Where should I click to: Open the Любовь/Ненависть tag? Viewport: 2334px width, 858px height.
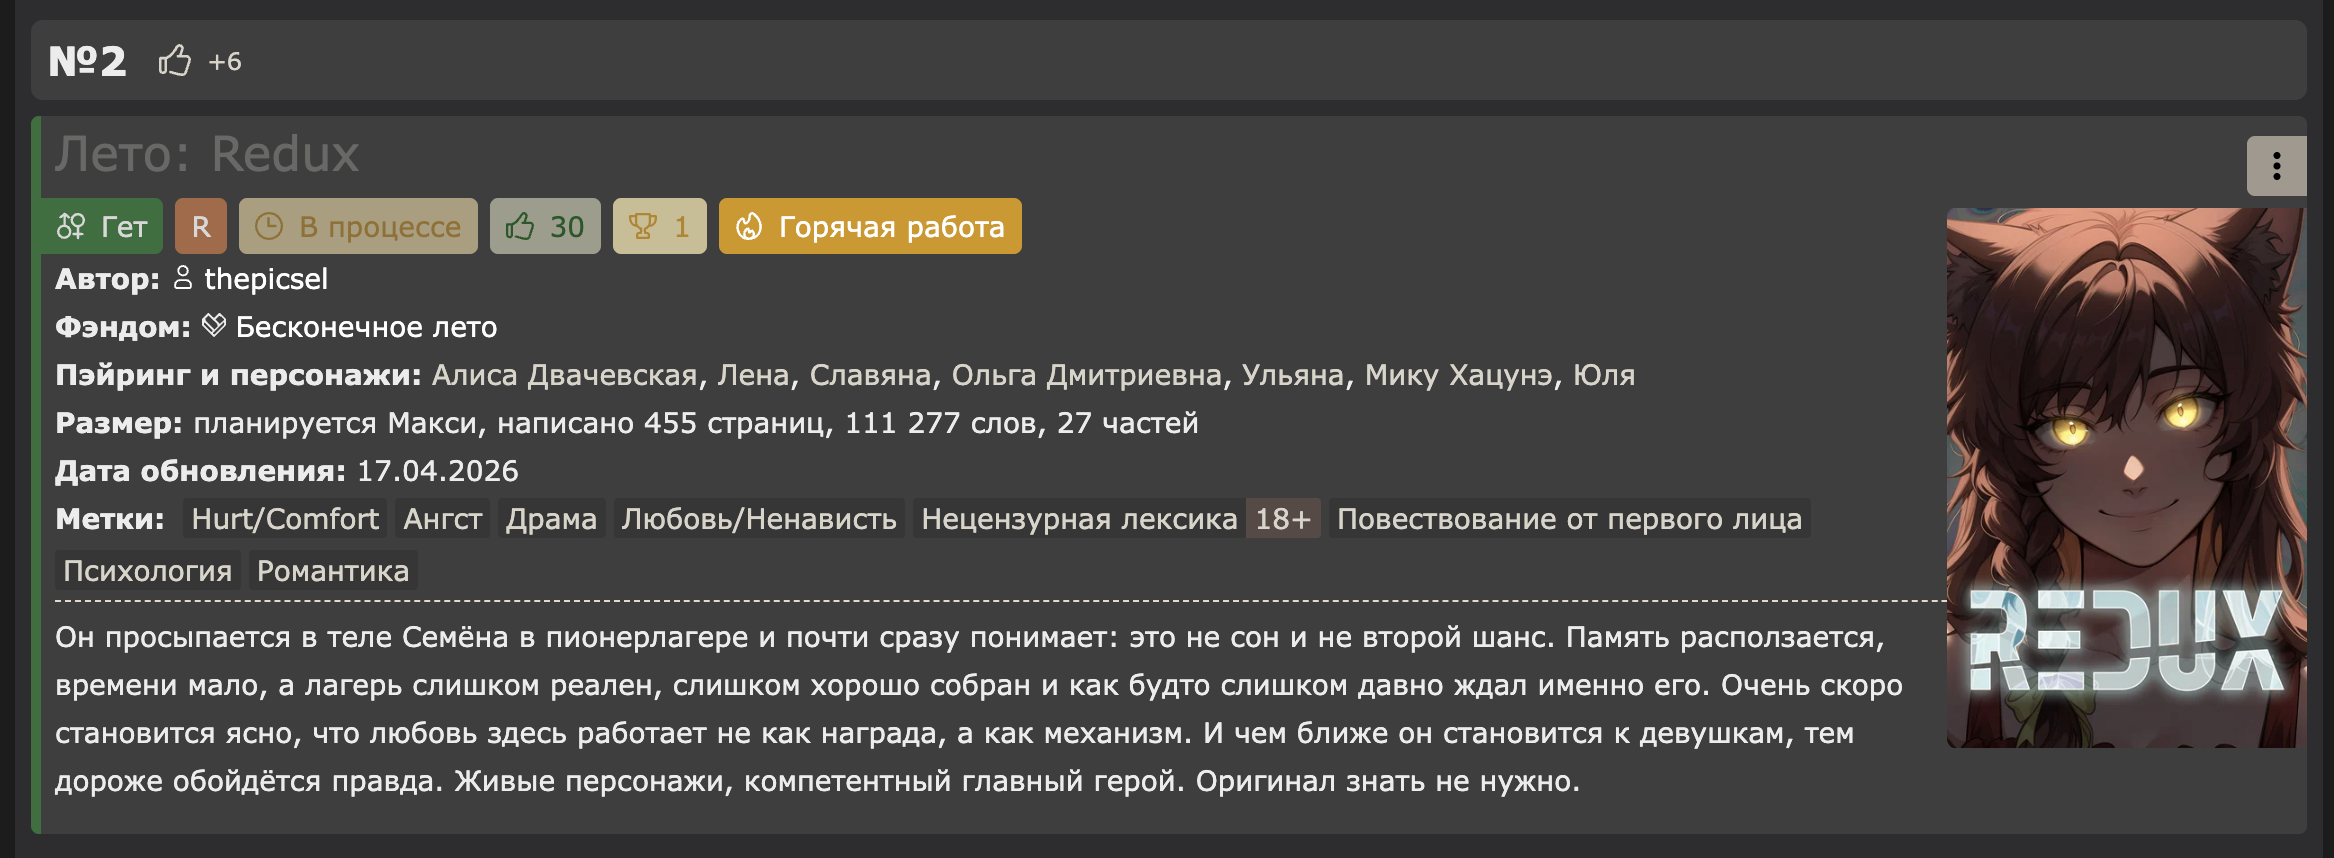pyautogui.click(x=759, y=519)
